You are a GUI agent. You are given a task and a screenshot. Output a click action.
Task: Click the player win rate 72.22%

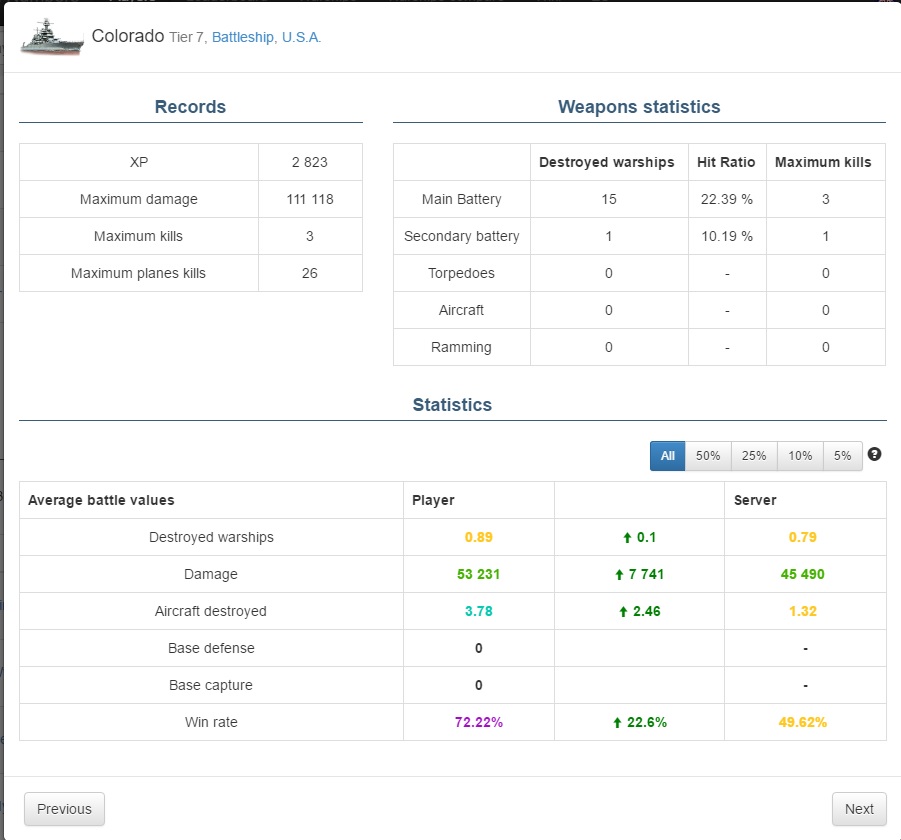tap(479, 722)
